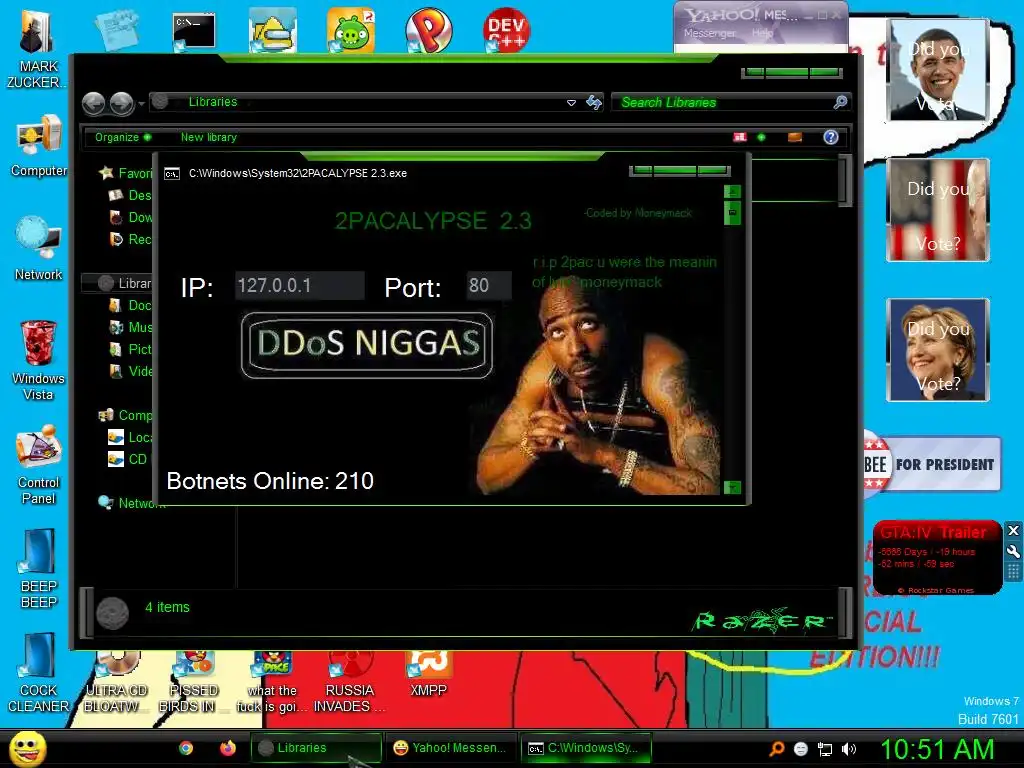Launch Chrome from the taskbar
The width and height of the screenshot is (1024, 768).
click(x=186, y=748)
